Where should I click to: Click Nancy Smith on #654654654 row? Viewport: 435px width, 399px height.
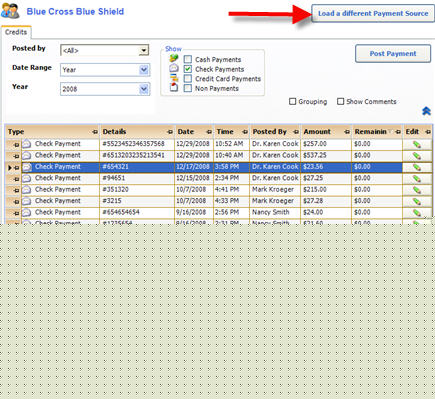[275, 212]
